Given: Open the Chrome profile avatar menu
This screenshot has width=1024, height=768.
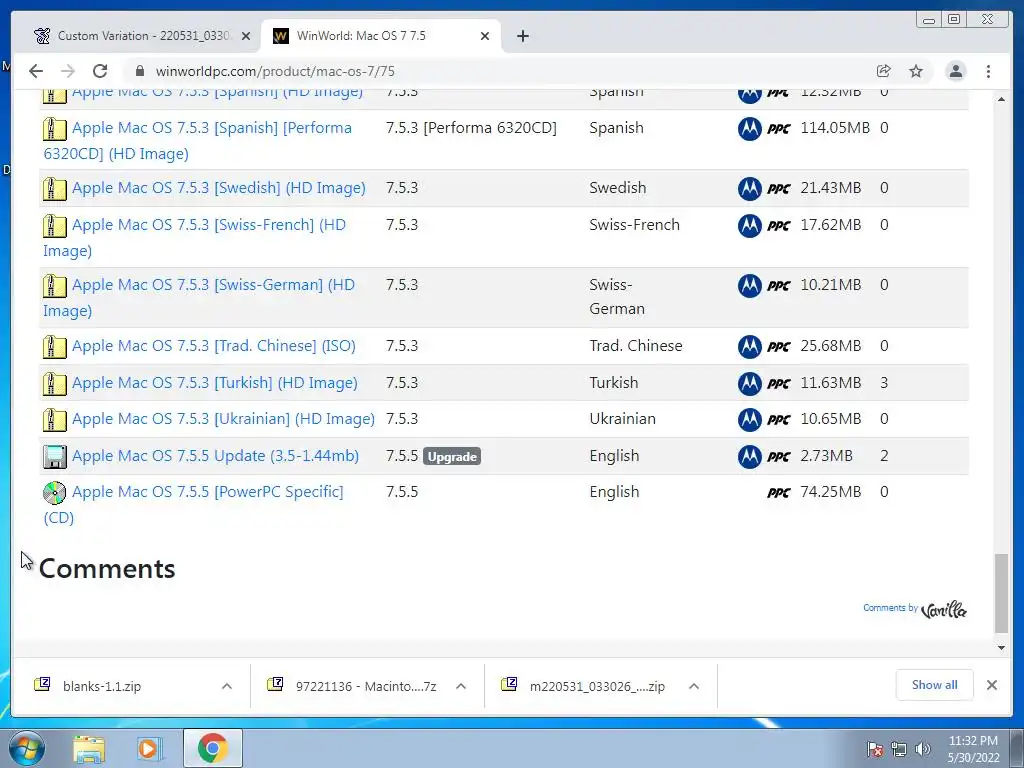Looking at the screenshot, I should click(955, 71).
